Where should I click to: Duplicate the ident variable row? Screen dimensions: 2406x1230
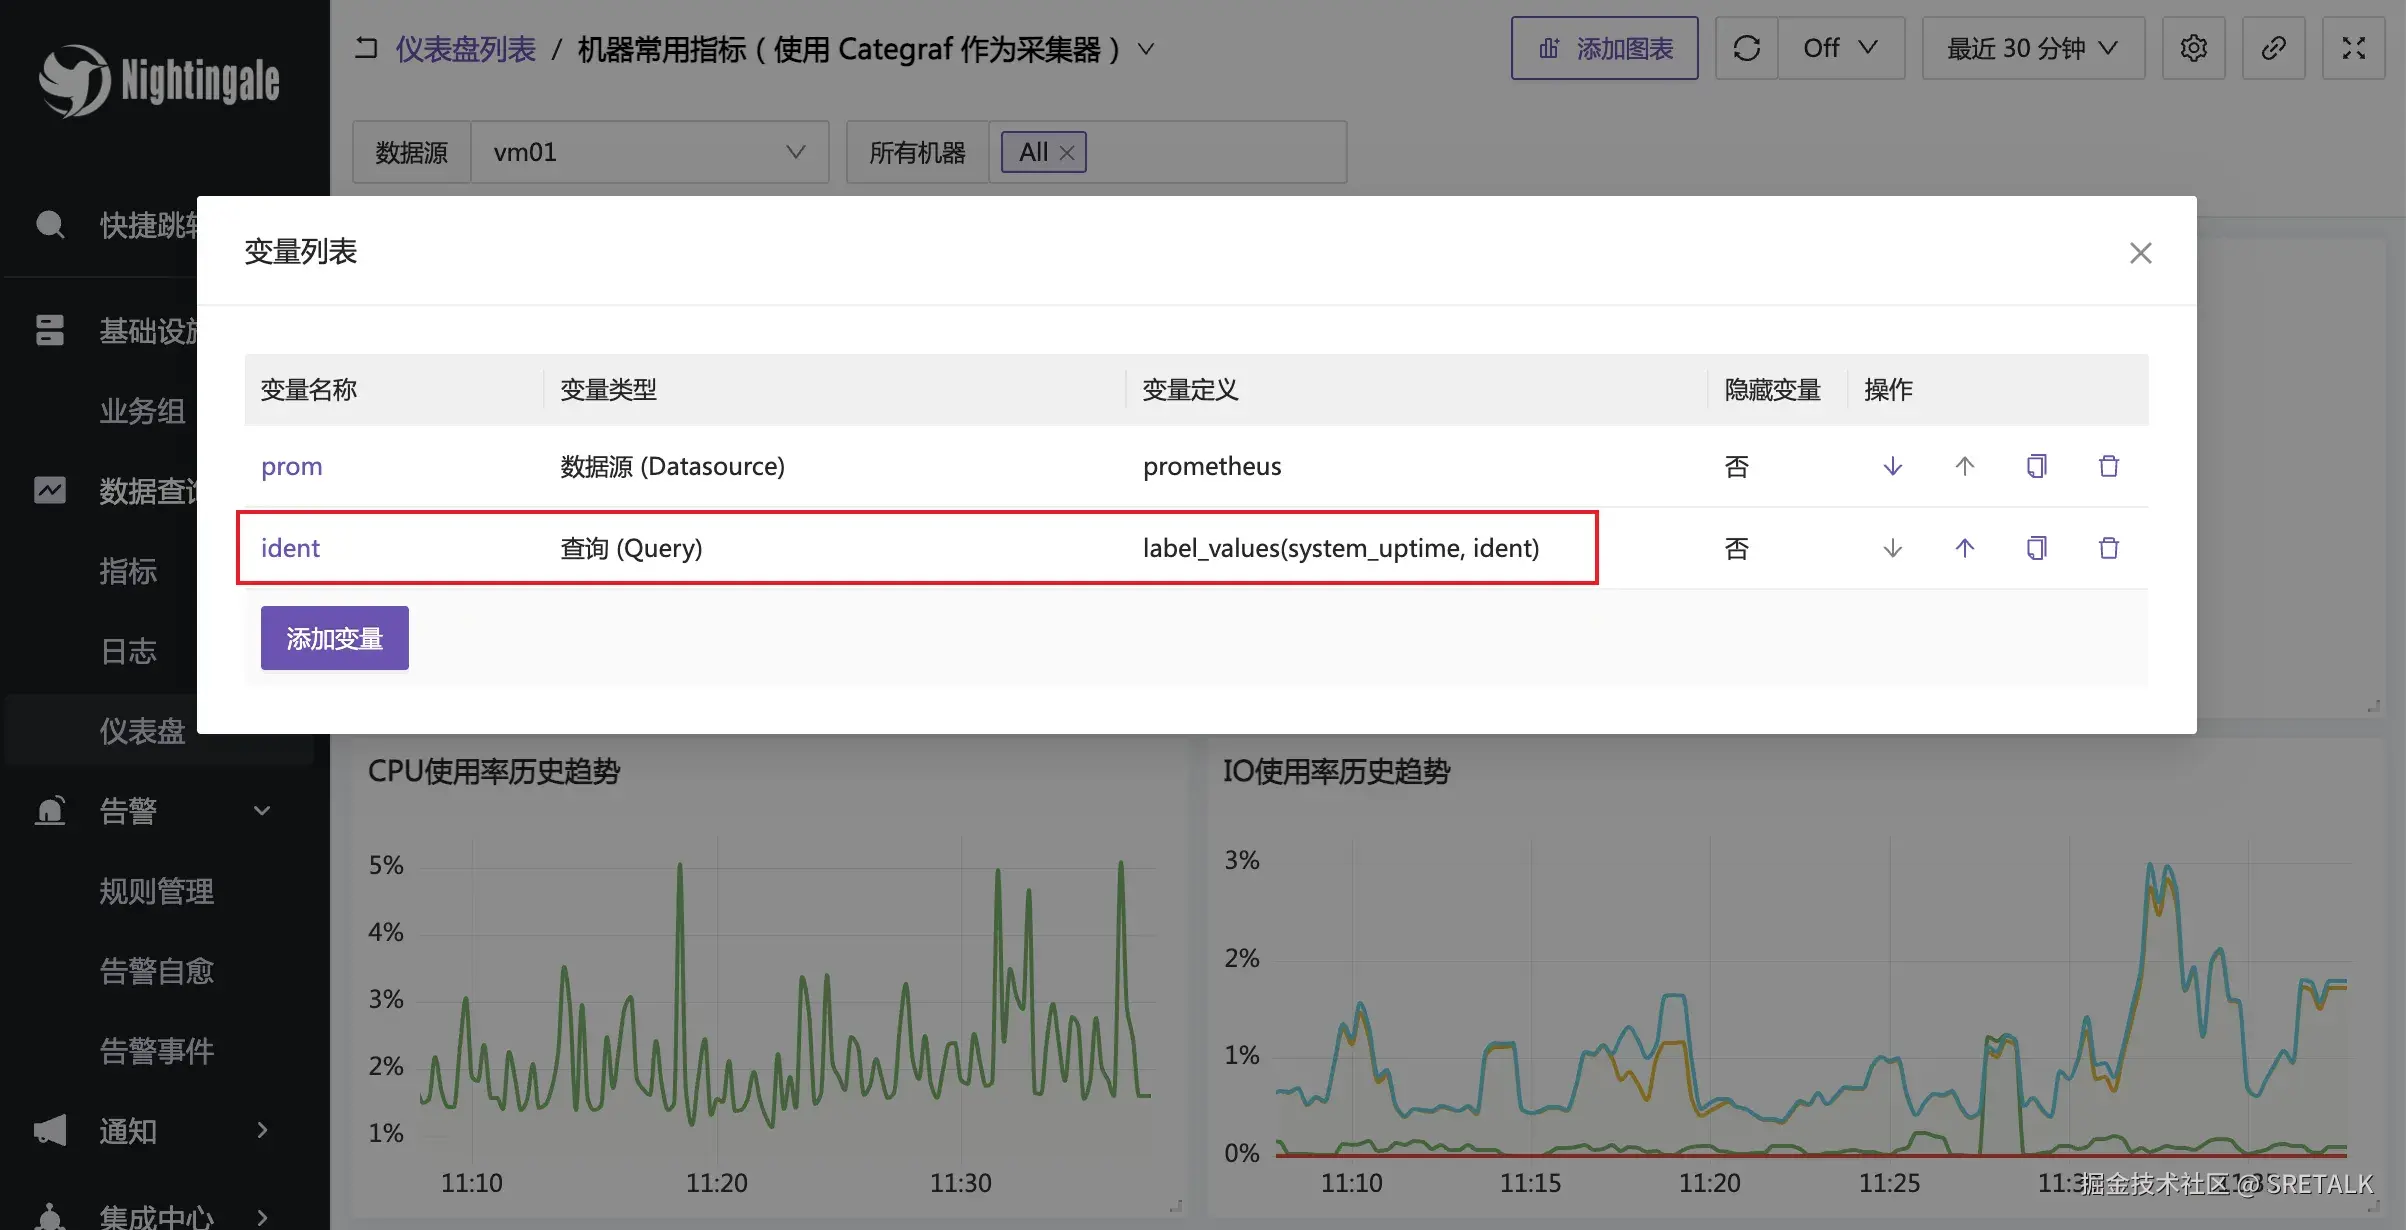2036,548
